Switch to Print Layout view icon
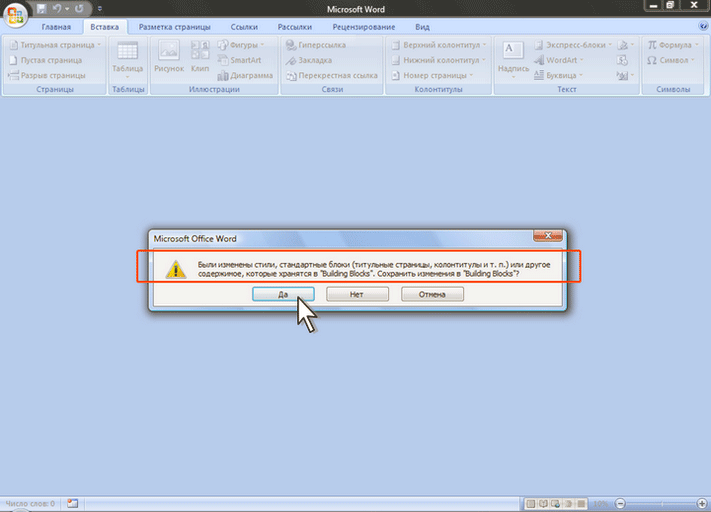Screen dimensions: 711x512 531,503
